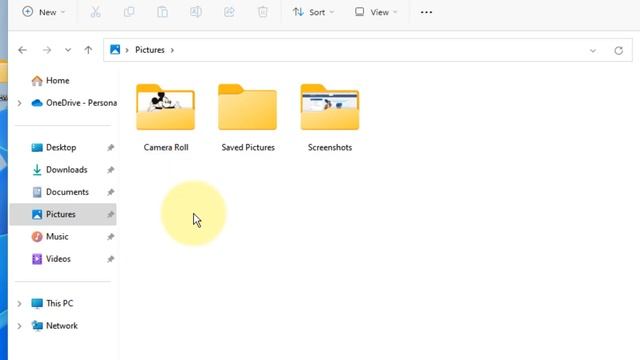Click the Delete trash icon
This screenshot has height=360, width=640.
click(x=263, y=12)
